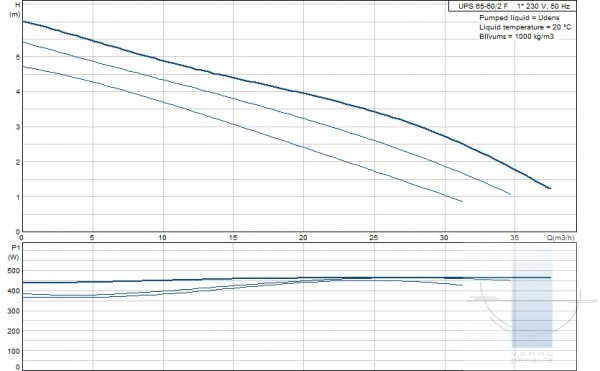Click the 100 tick on power axis
Image resolution: width=600 pixels, height=371 pixels.
point(14,351)
